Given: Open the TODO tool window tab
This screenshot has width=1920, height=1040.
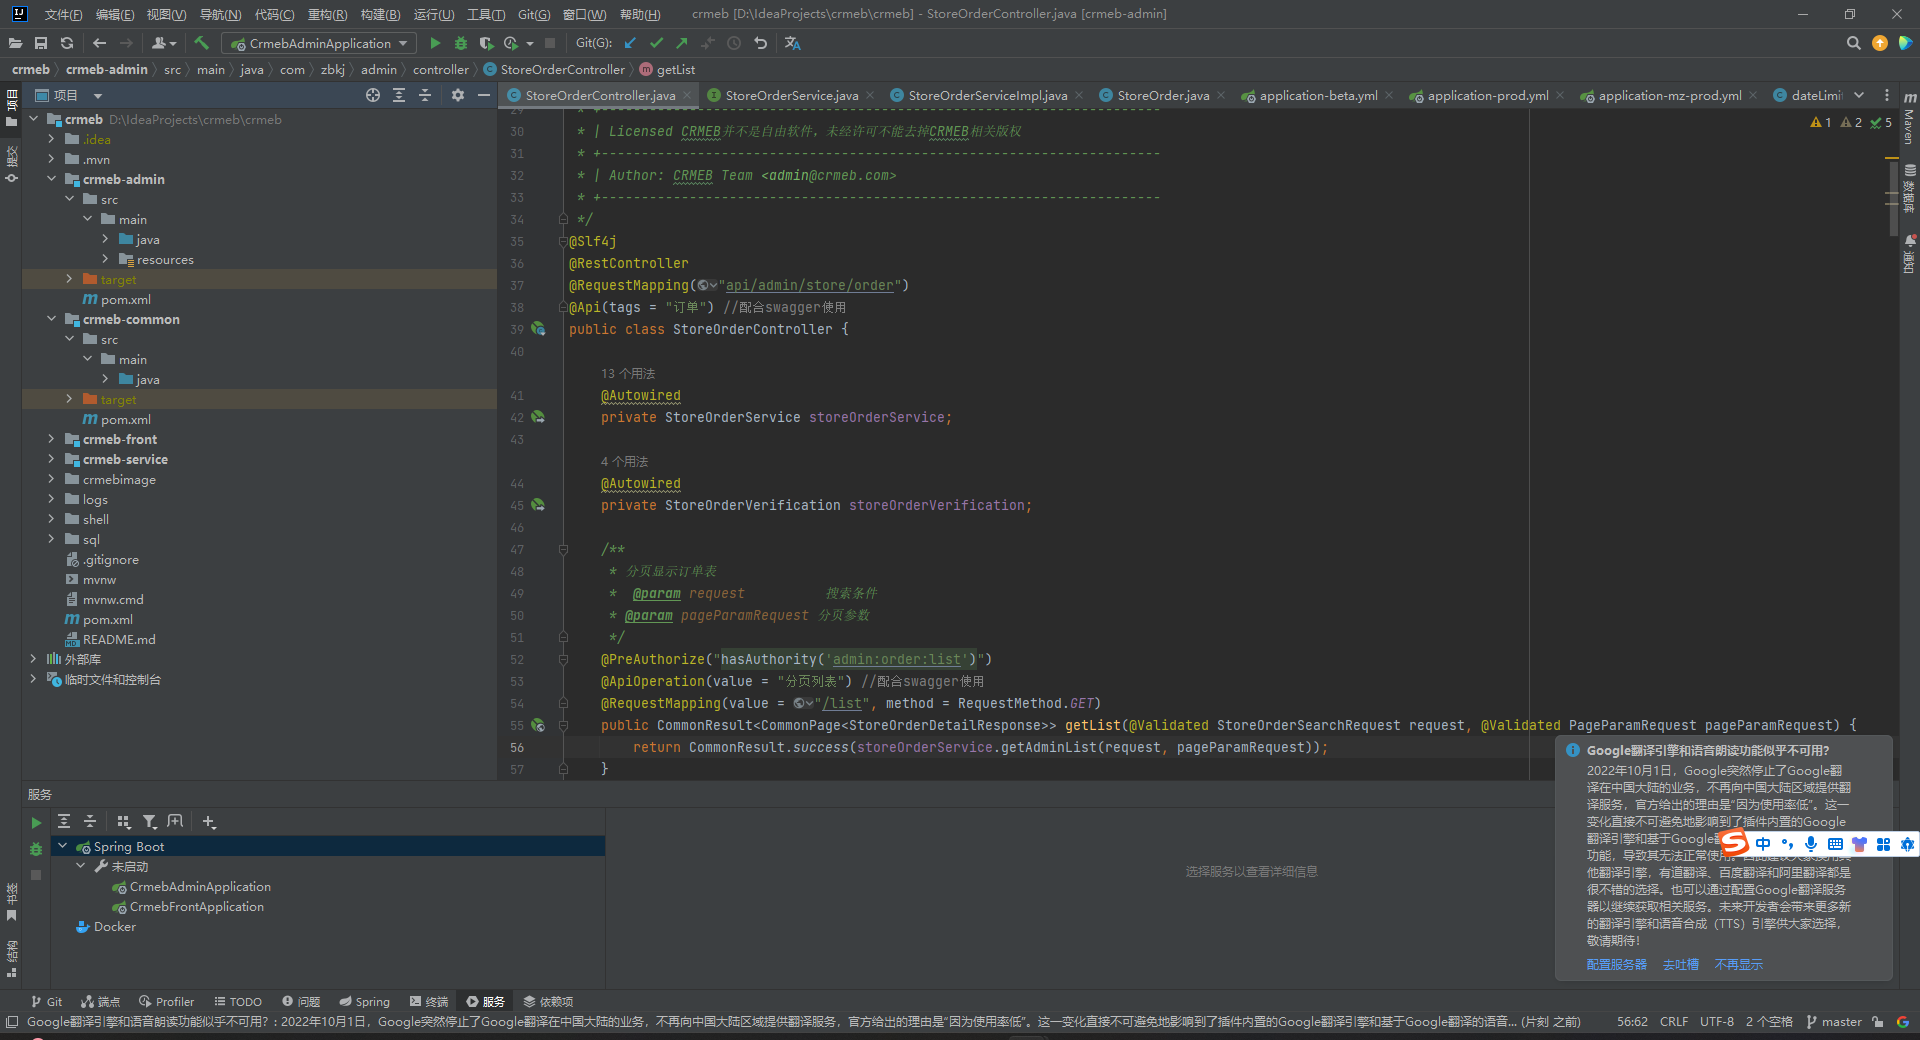Looking at the screenshot, I should pyautogui.click(x=238, y=1001).
